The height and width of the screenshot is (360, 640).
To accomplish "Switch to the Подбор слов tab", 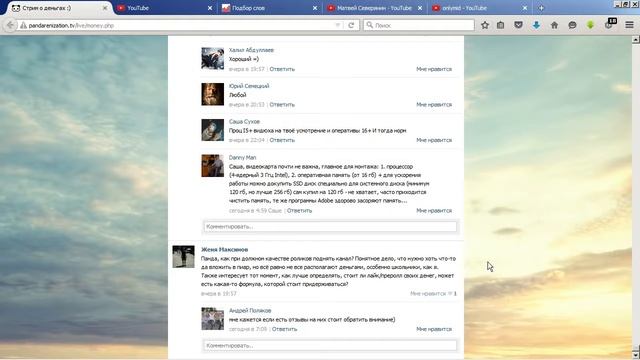I will pos(270,8).
